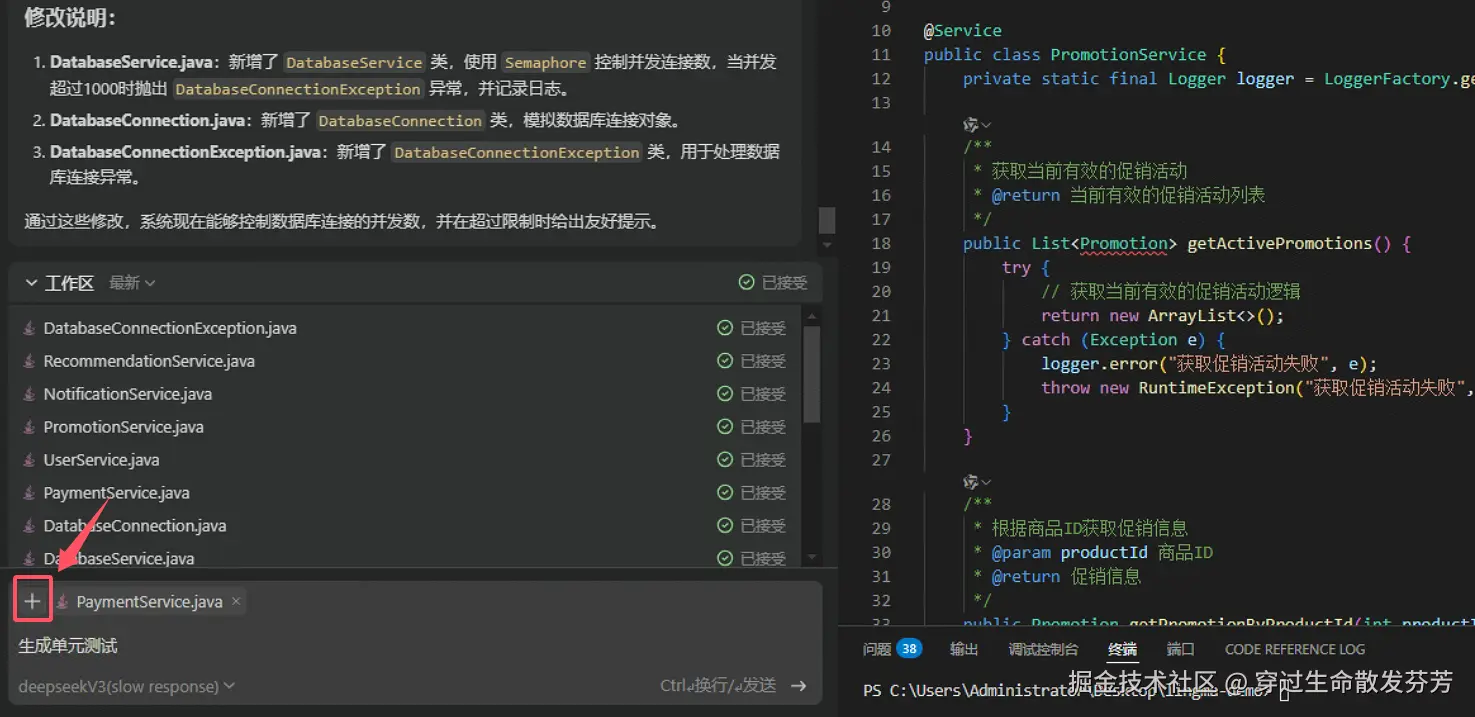This screenshot has height=717, width=1475.
Task: Switch to the 问题 panel tab
Action: (877, 649)
